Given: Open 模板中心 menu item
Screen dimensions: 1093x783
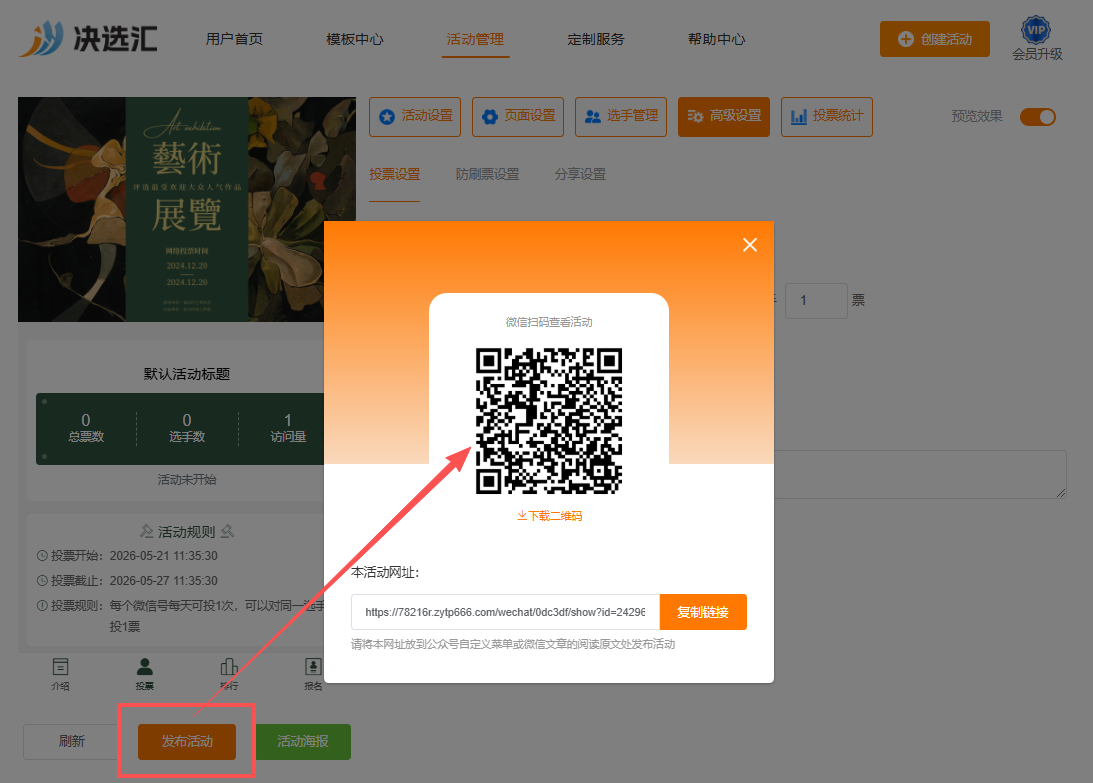Looking at the screenshot, I should (x=355, y=39).
